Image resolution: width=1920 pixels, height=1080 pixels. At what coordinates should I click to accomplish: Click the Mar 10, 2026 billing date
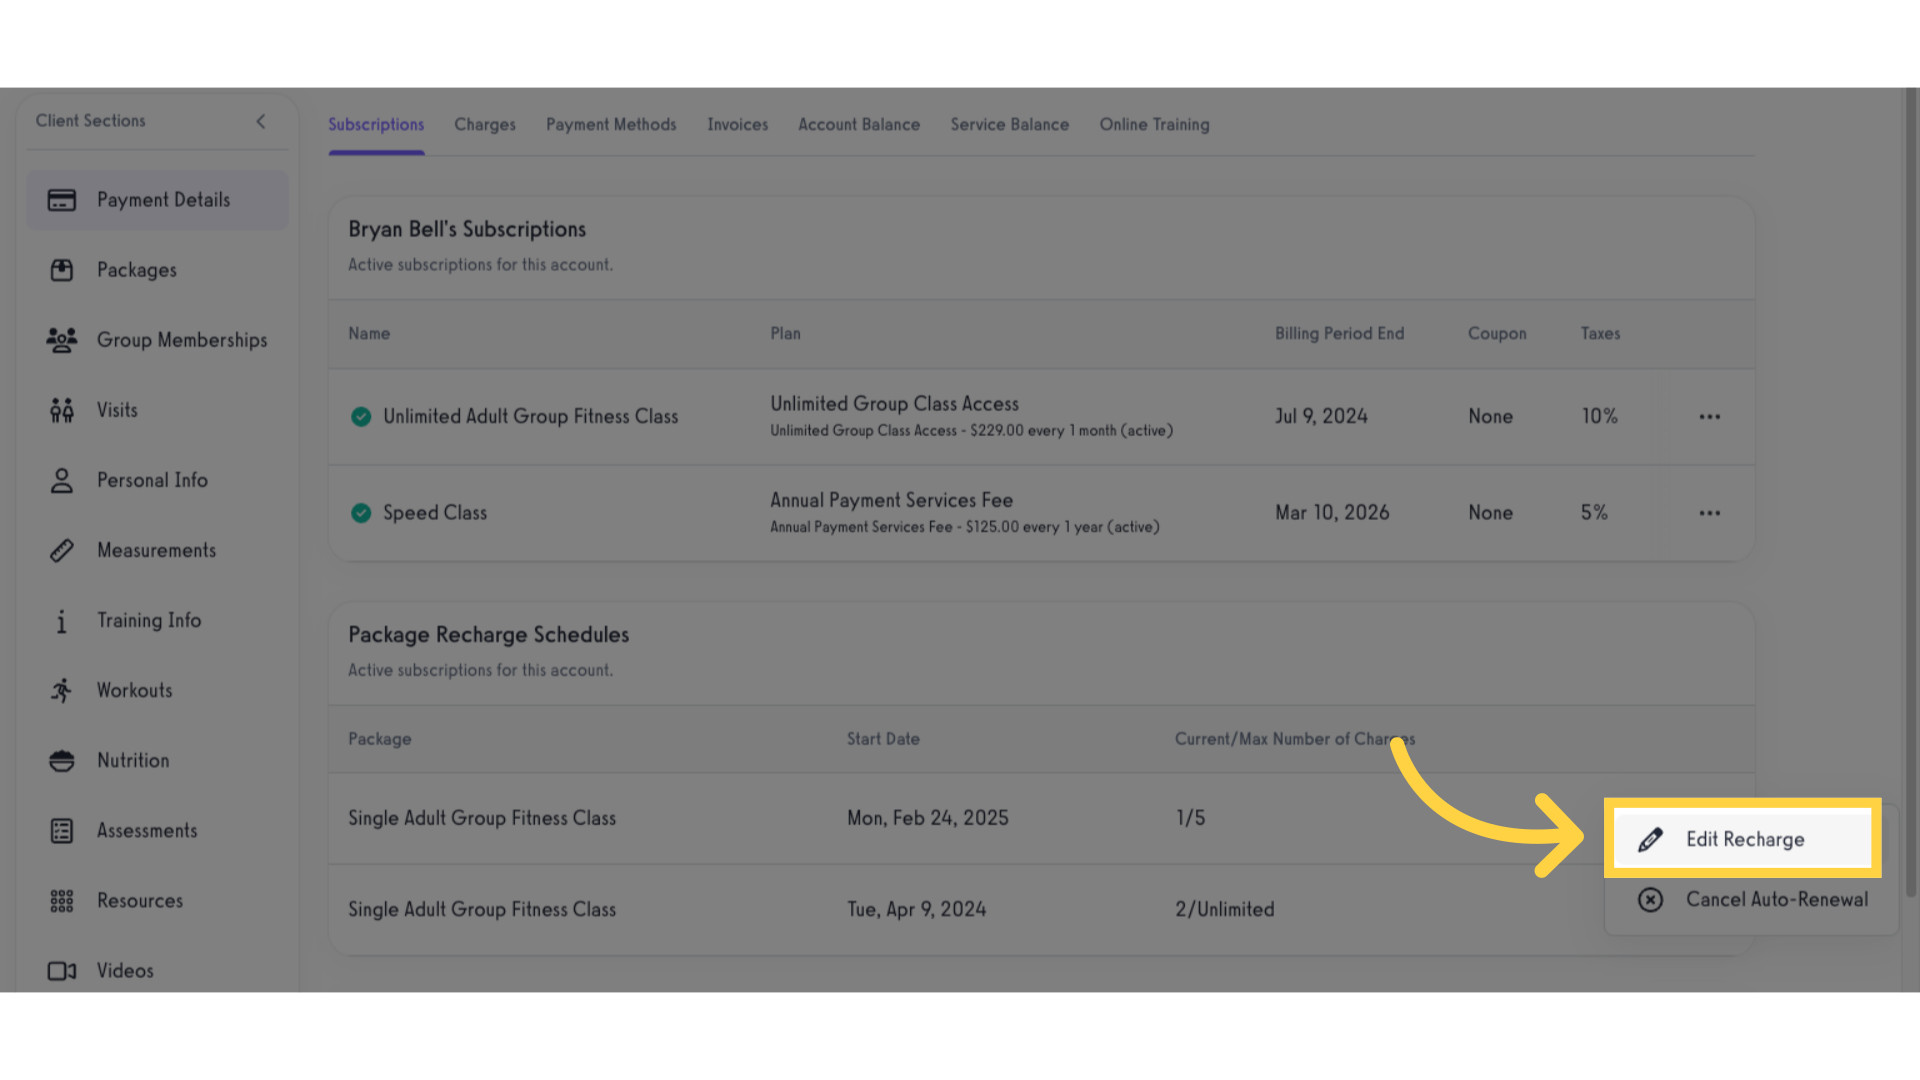1332,512
